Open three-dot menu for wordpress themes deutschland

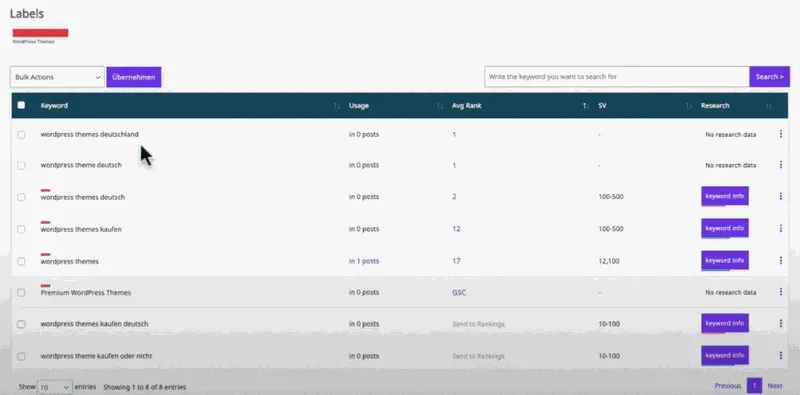pyautogui.click(x=781, y=134)
